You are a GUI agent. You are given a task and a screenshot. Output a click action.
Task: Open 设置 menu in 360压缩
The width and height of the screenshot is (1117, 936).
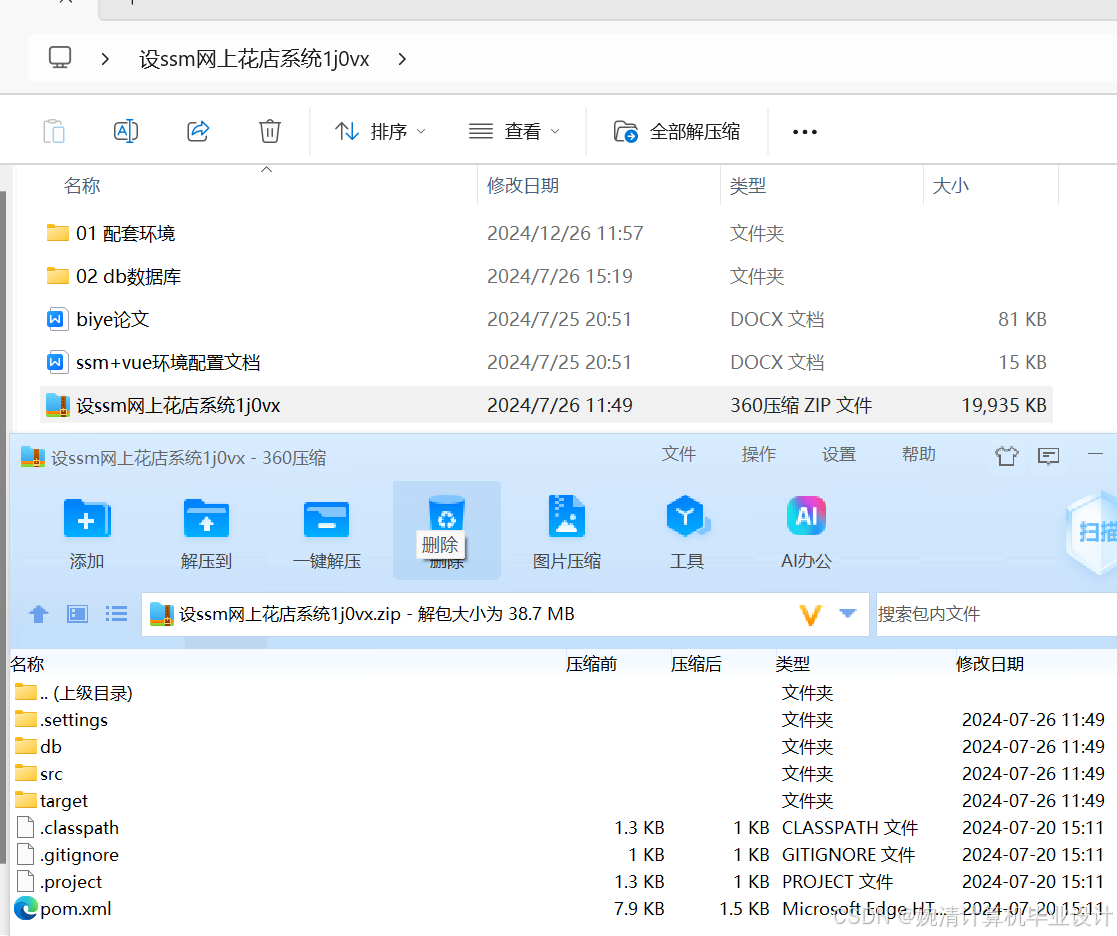coord(838,454)
